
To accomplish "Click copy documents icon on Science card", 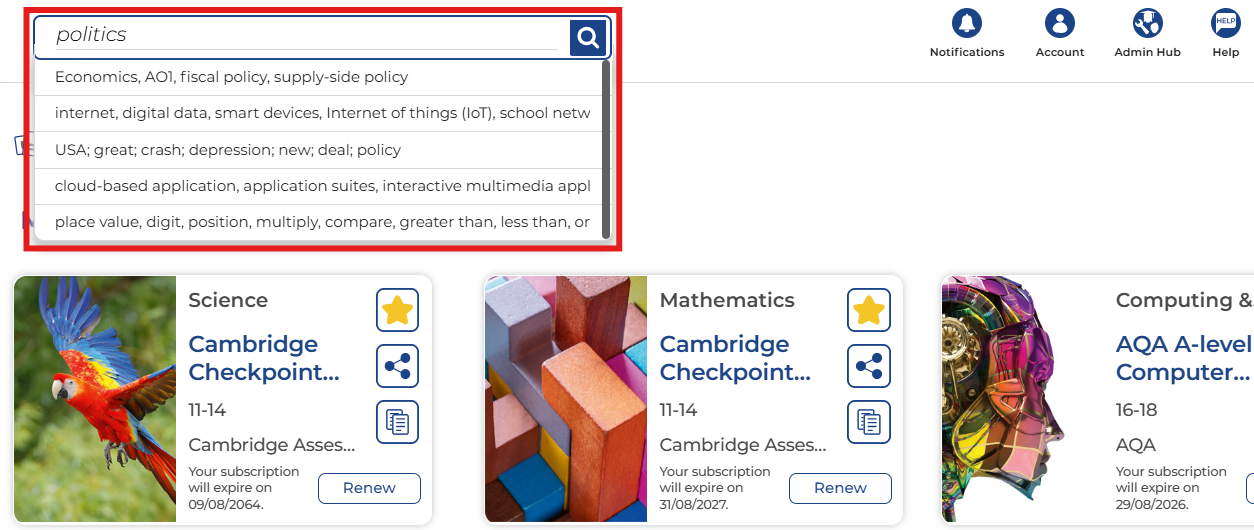I will click(397, 422).
